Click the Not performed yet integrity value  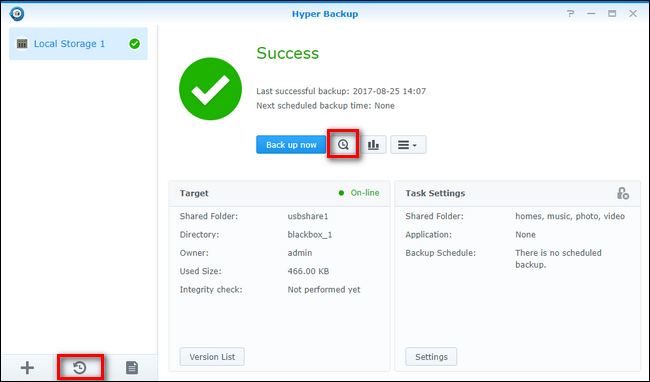pyautogui.click(x=324, y=290)
